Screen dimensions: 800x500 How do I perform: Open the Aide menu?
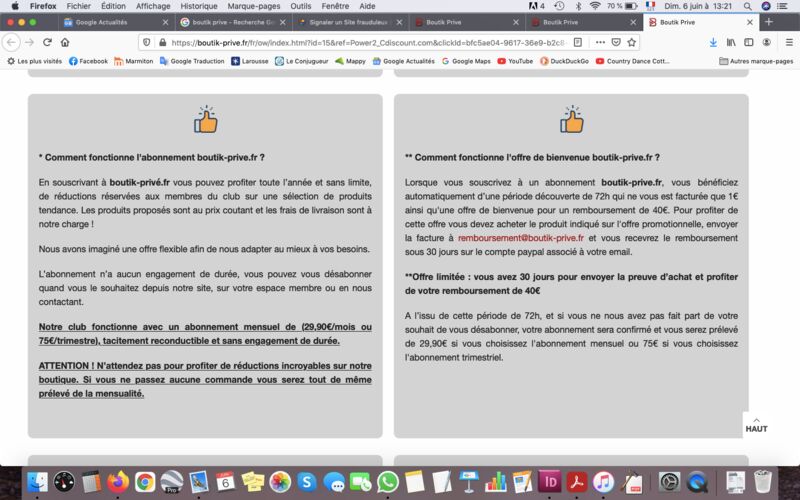tap(367, 6)
